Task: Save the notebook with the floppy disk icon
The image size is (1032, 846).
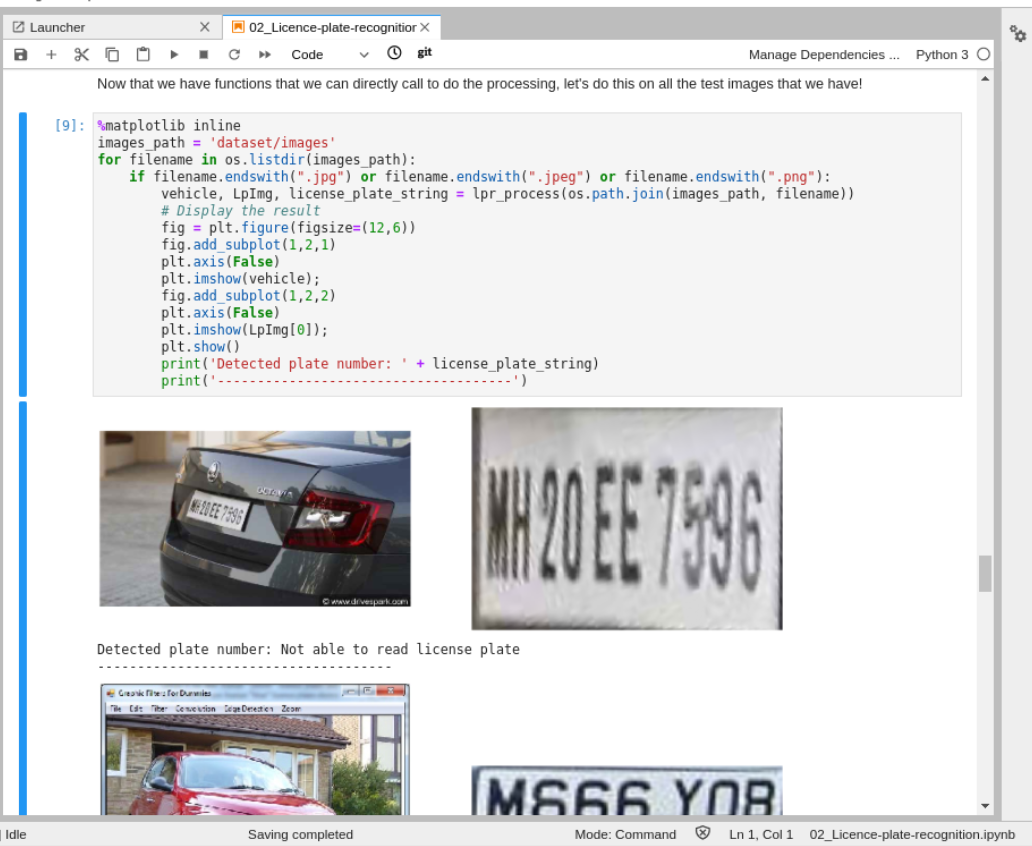Action: pyautogui.click(x=20, y=55)
